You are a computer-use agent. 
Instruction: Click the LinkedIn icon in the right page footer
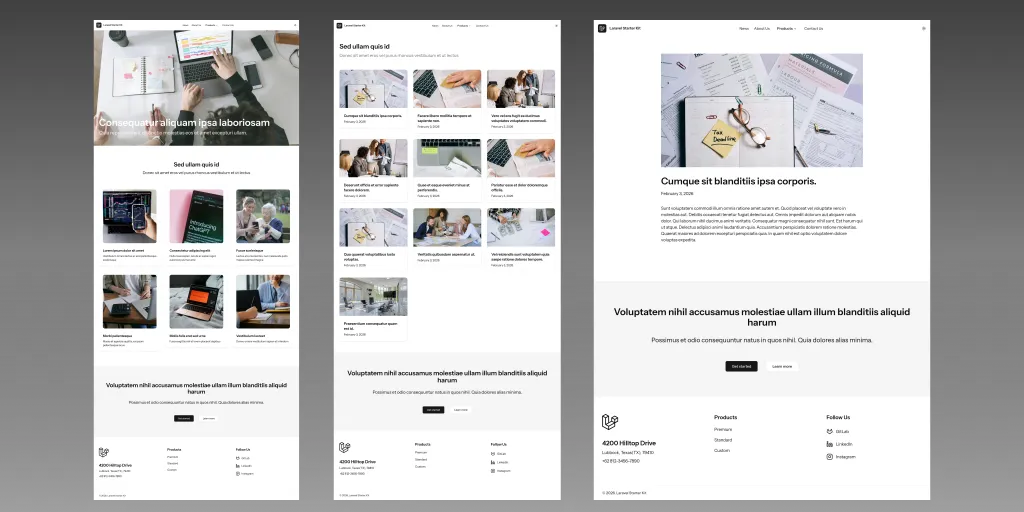pos(829,444)
